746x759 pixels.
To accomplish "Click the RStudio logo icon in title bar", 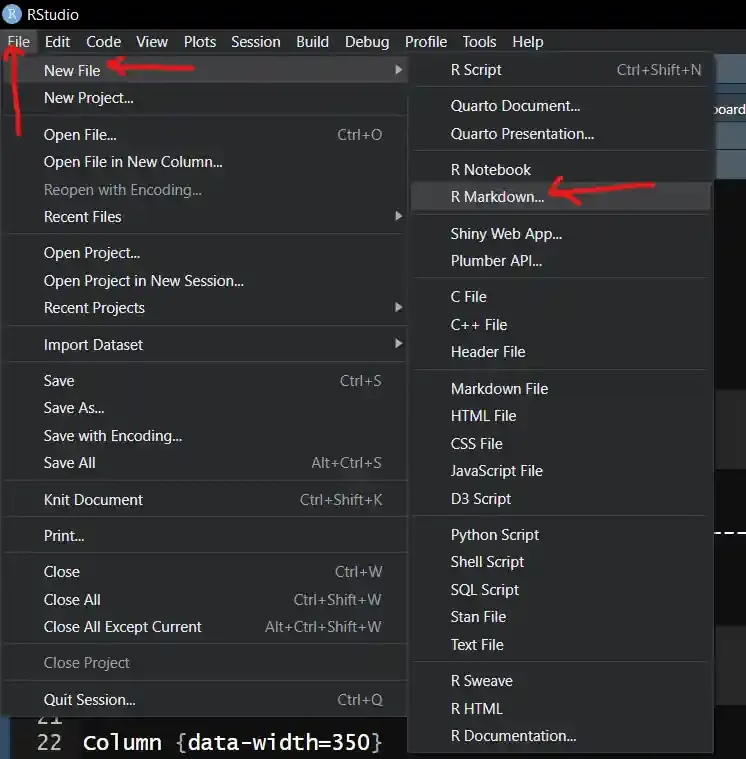I will pyautogui.click(x=12, y=14).
